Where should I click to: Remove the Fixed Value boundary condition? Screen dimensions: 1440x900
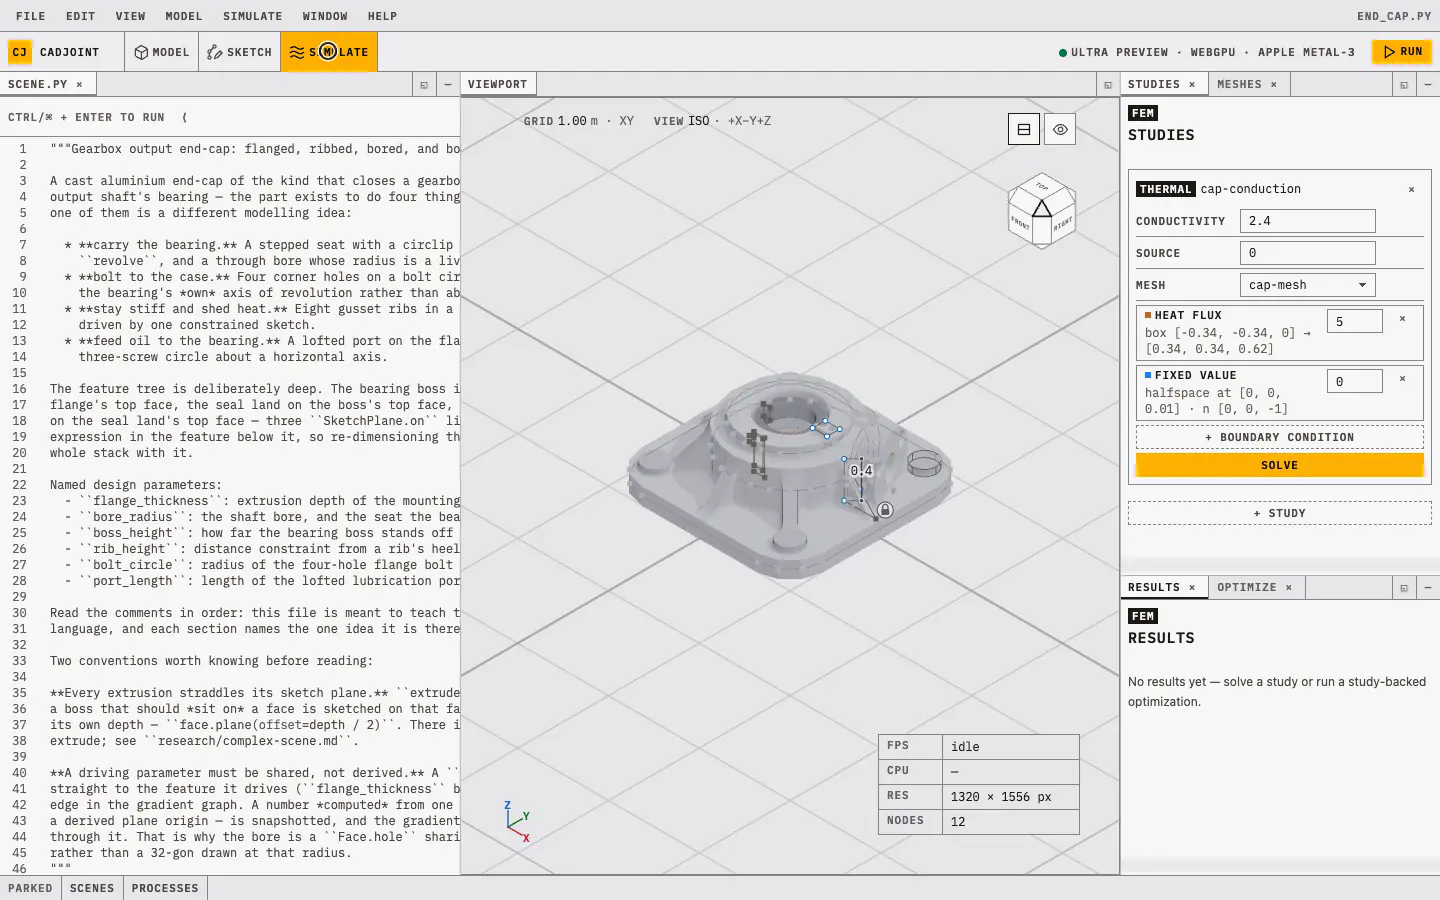(x=1402, y=379)
